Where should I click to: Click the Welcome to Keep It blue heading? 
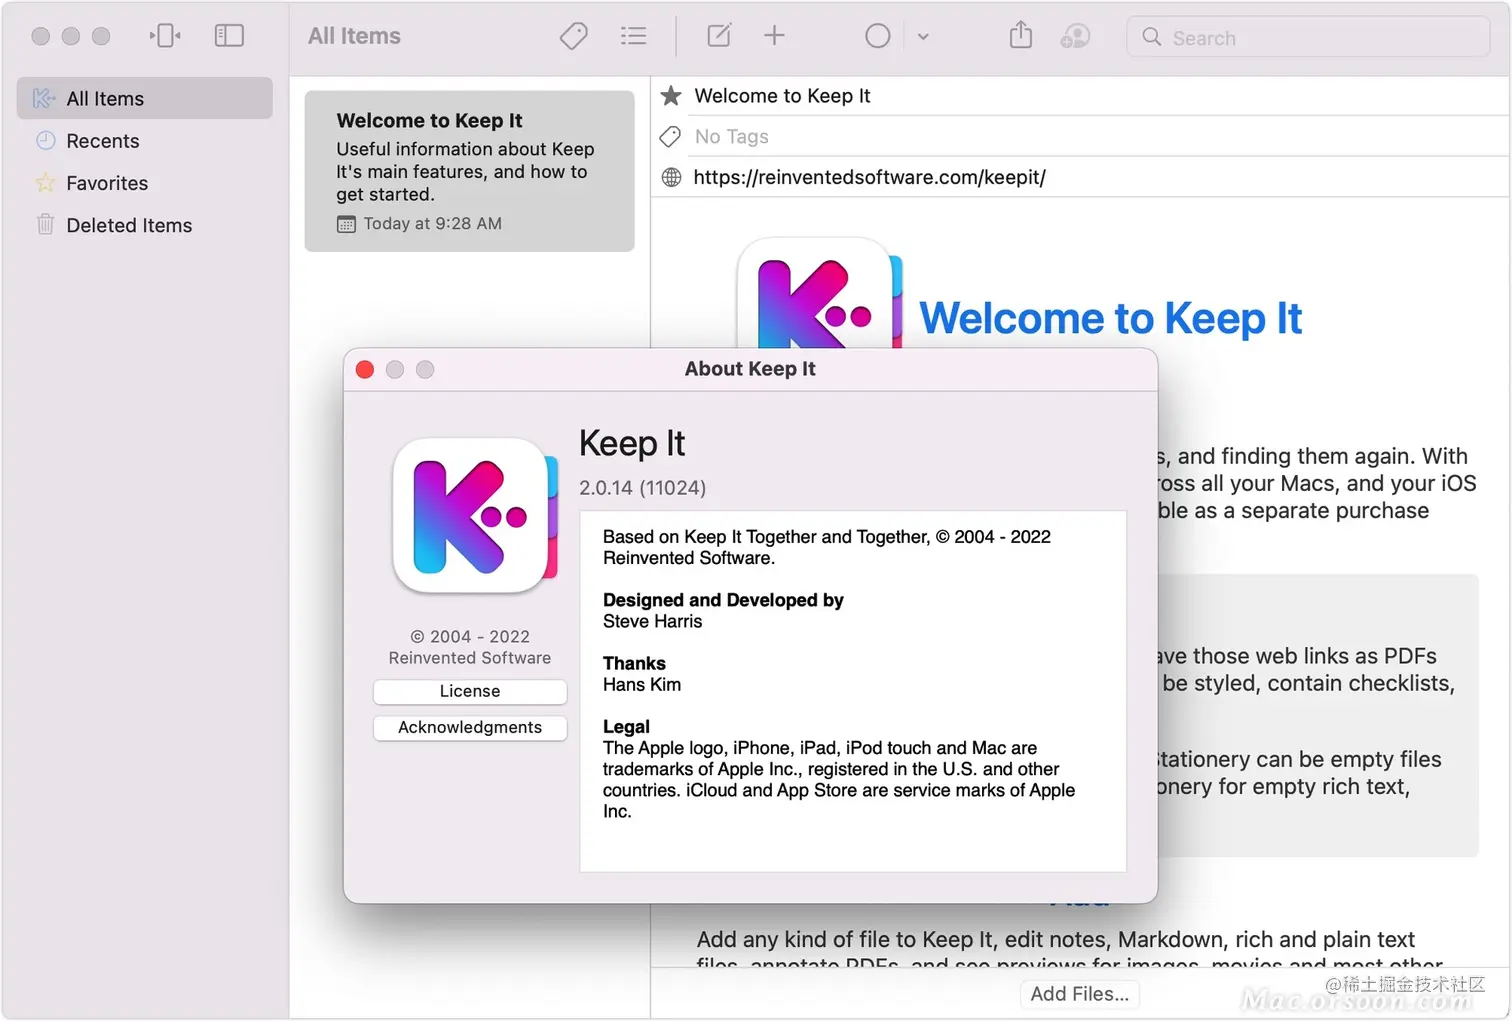1110,318
